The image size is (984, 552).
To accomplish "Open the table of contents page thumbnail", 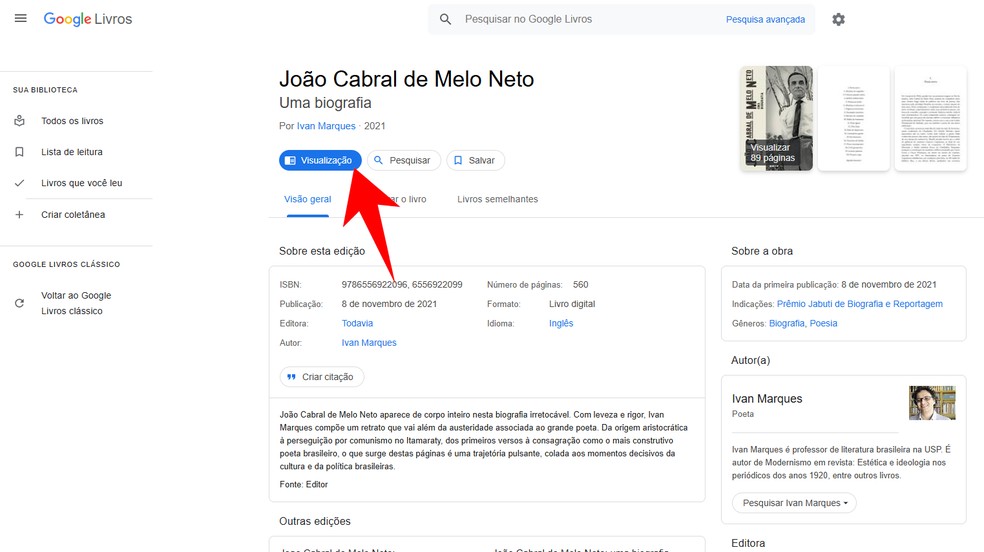I will 853,119.
